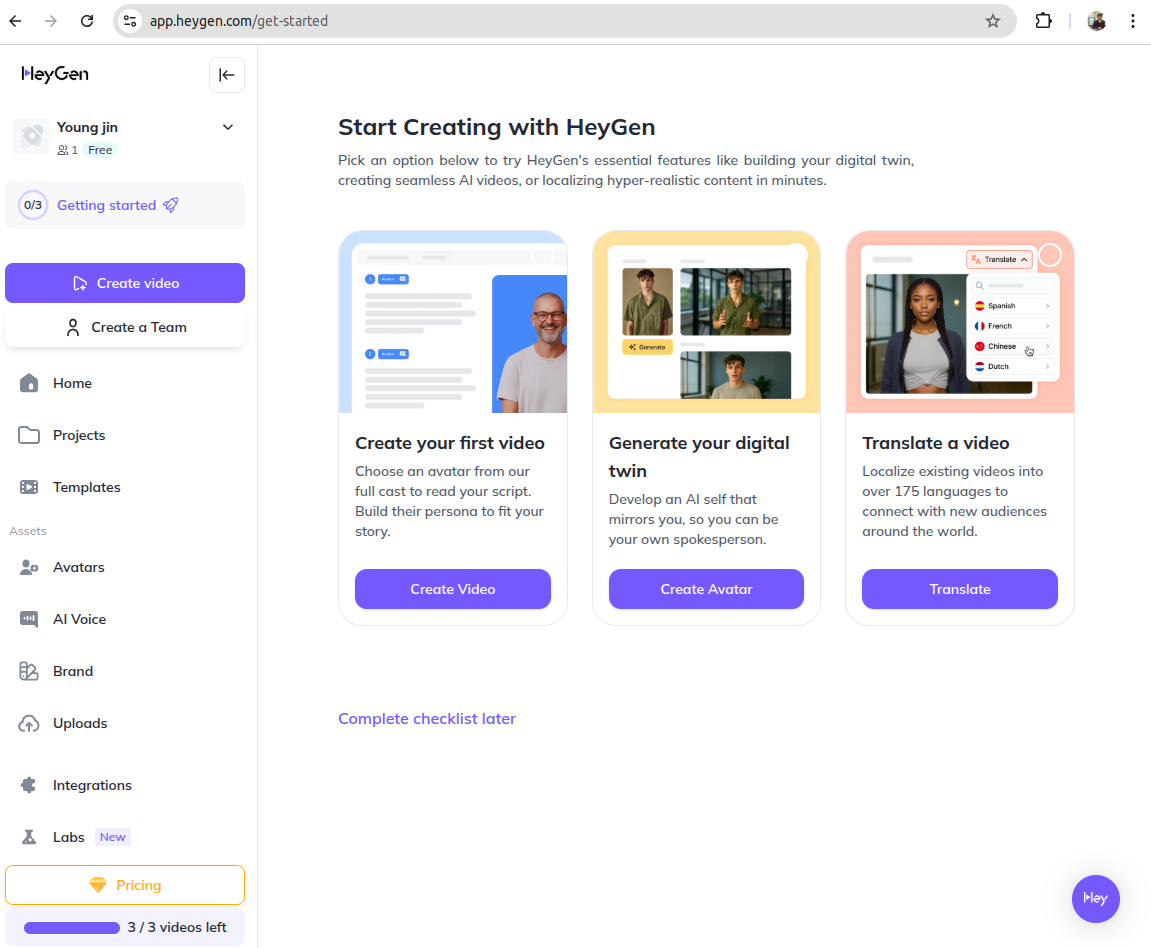Click the 0/3 progress circle
The width and height of the screenshot is (1151, 948).
[x=33, y=205]
